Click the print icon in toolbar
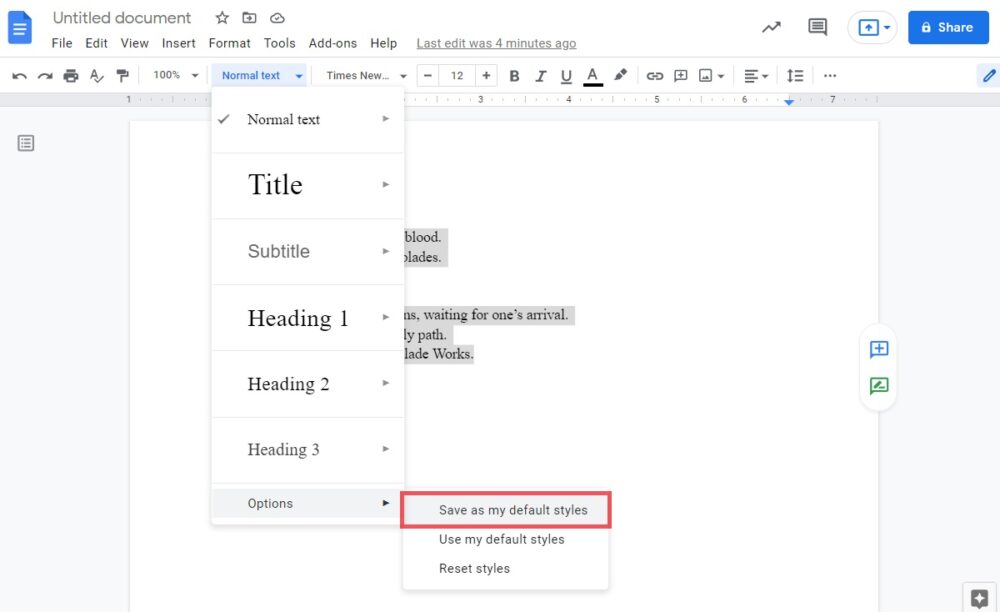The width and height of the screenshot is (1000, 612). 71,76
